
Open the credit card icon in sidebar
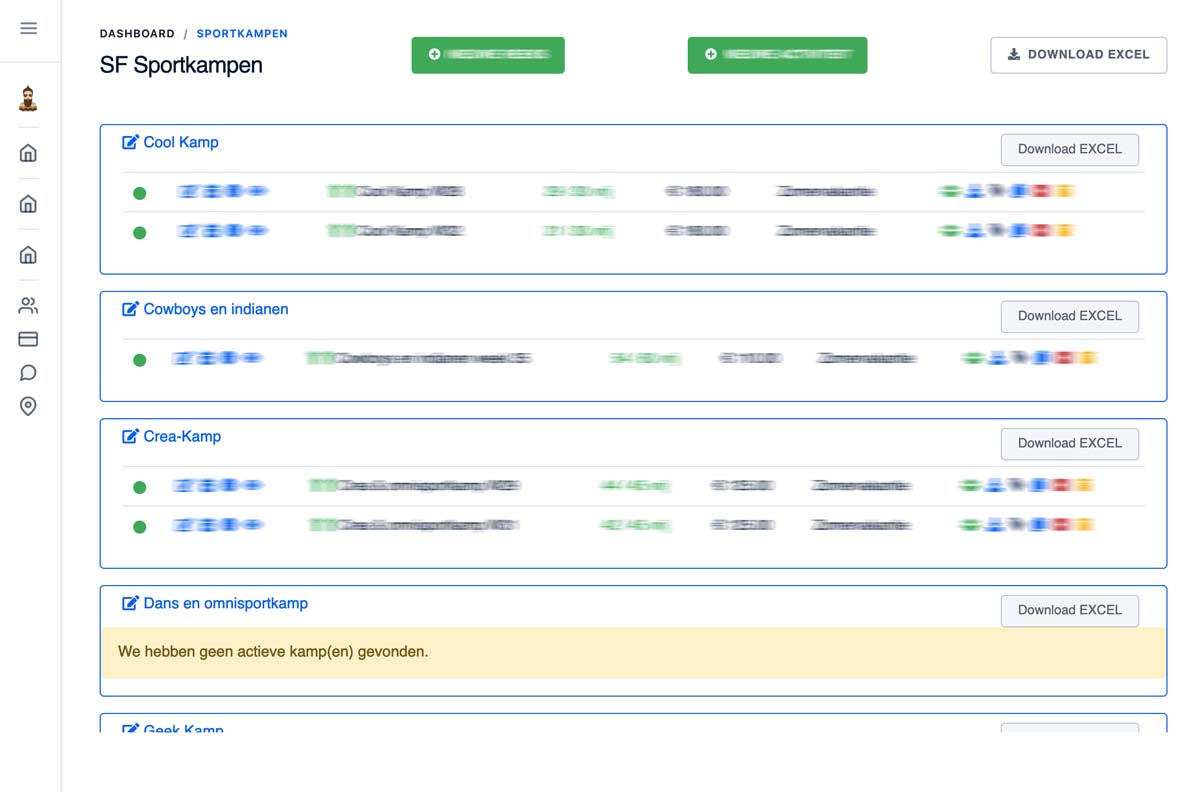coord(29,340)
